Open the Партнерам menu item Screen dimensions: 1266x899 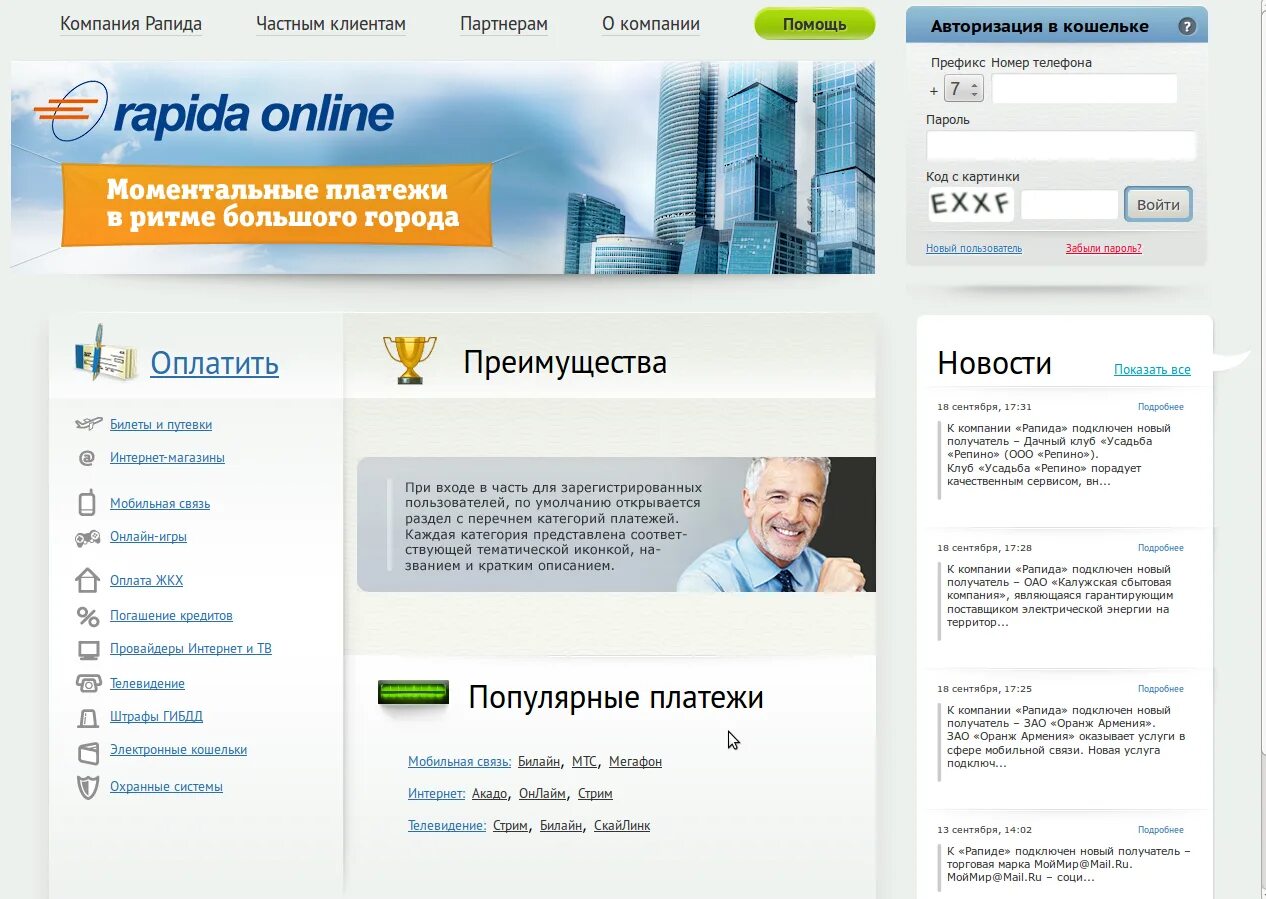(504, 24)
